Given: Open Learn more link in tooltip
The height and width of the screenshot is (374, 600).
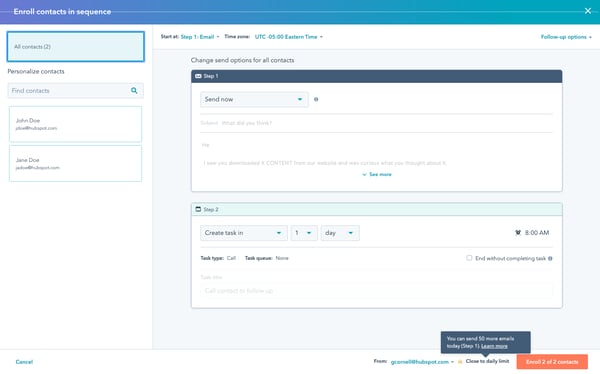Looking at the screenshot, I should [x=494, y=346].
